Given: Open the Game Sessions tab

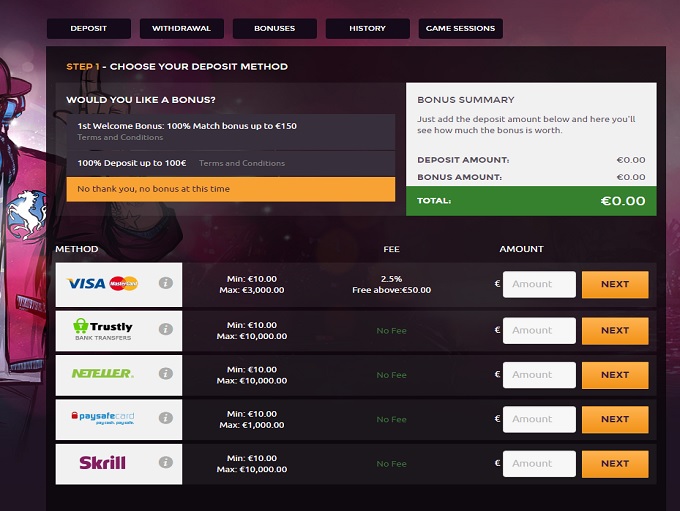Looking at the screenshot, I should 460,29.
